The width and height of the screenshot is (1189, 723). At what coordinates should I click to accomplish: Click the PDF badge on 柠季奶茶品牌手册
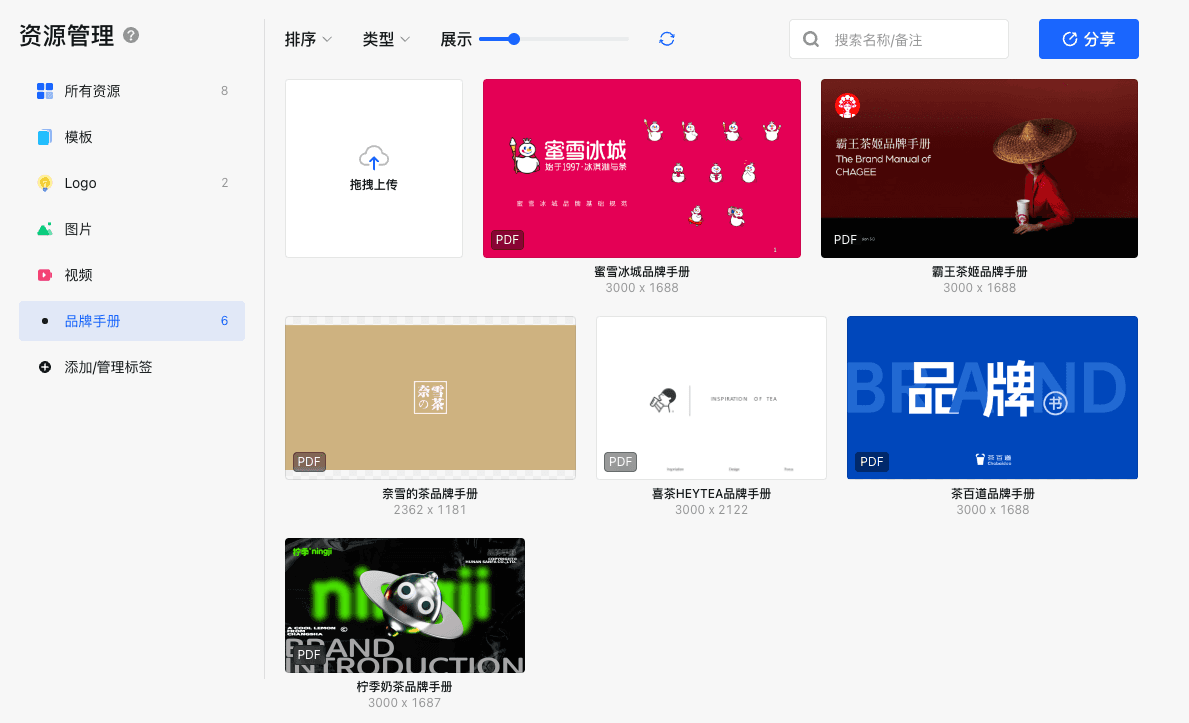click(309, 654)
